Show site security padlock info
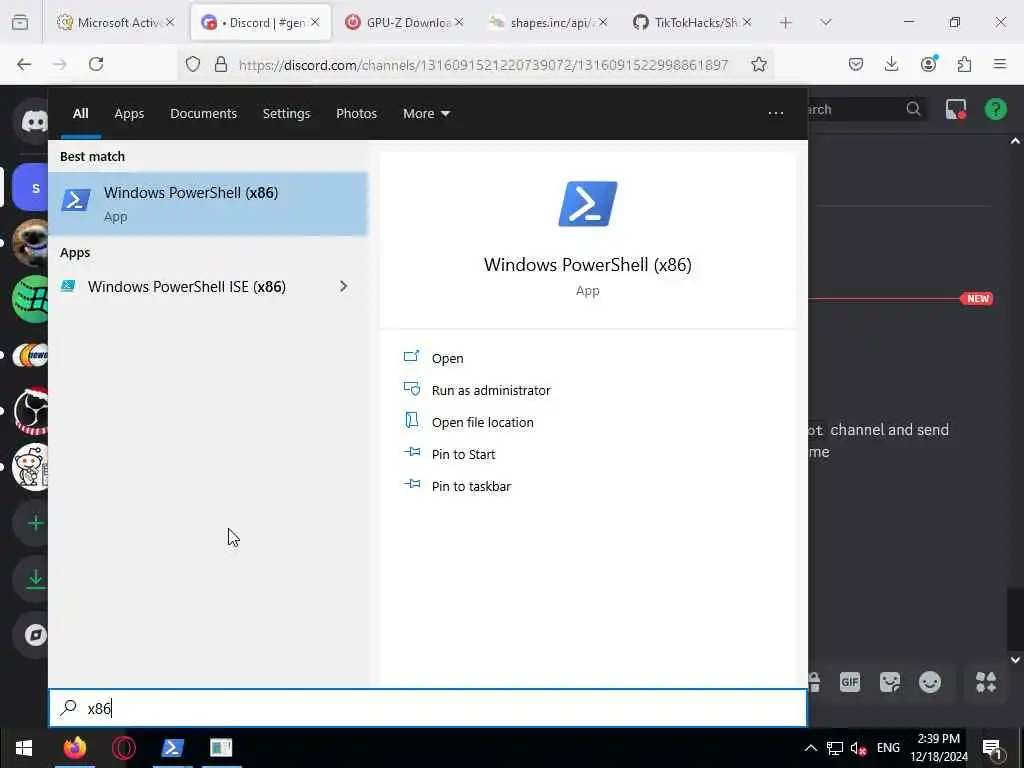Screen dimensions: 1024x768 click(x=221, y=64)
